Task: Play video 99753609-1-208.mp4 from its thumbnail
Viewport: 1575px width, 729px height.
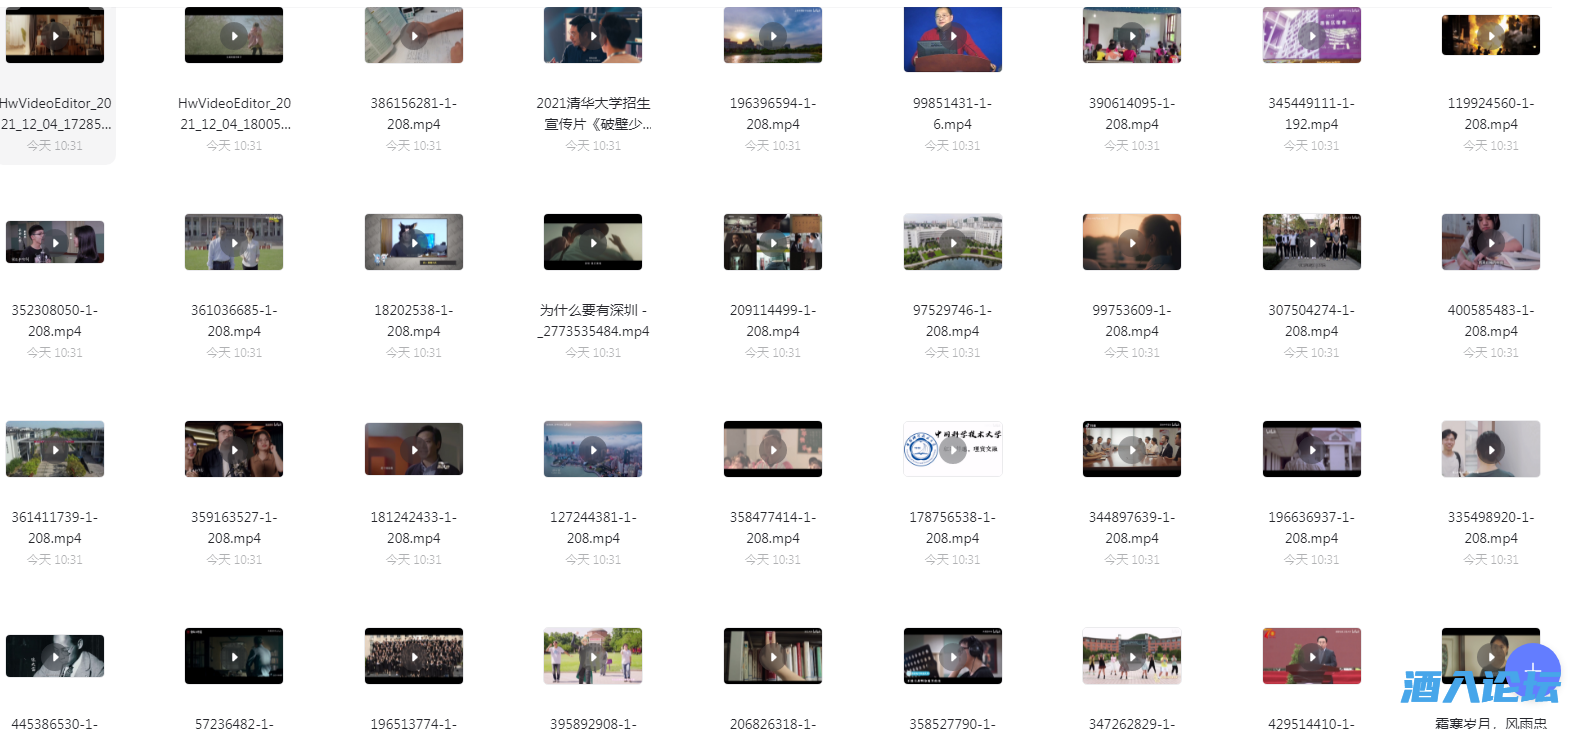Action: tap(1132, 242)
